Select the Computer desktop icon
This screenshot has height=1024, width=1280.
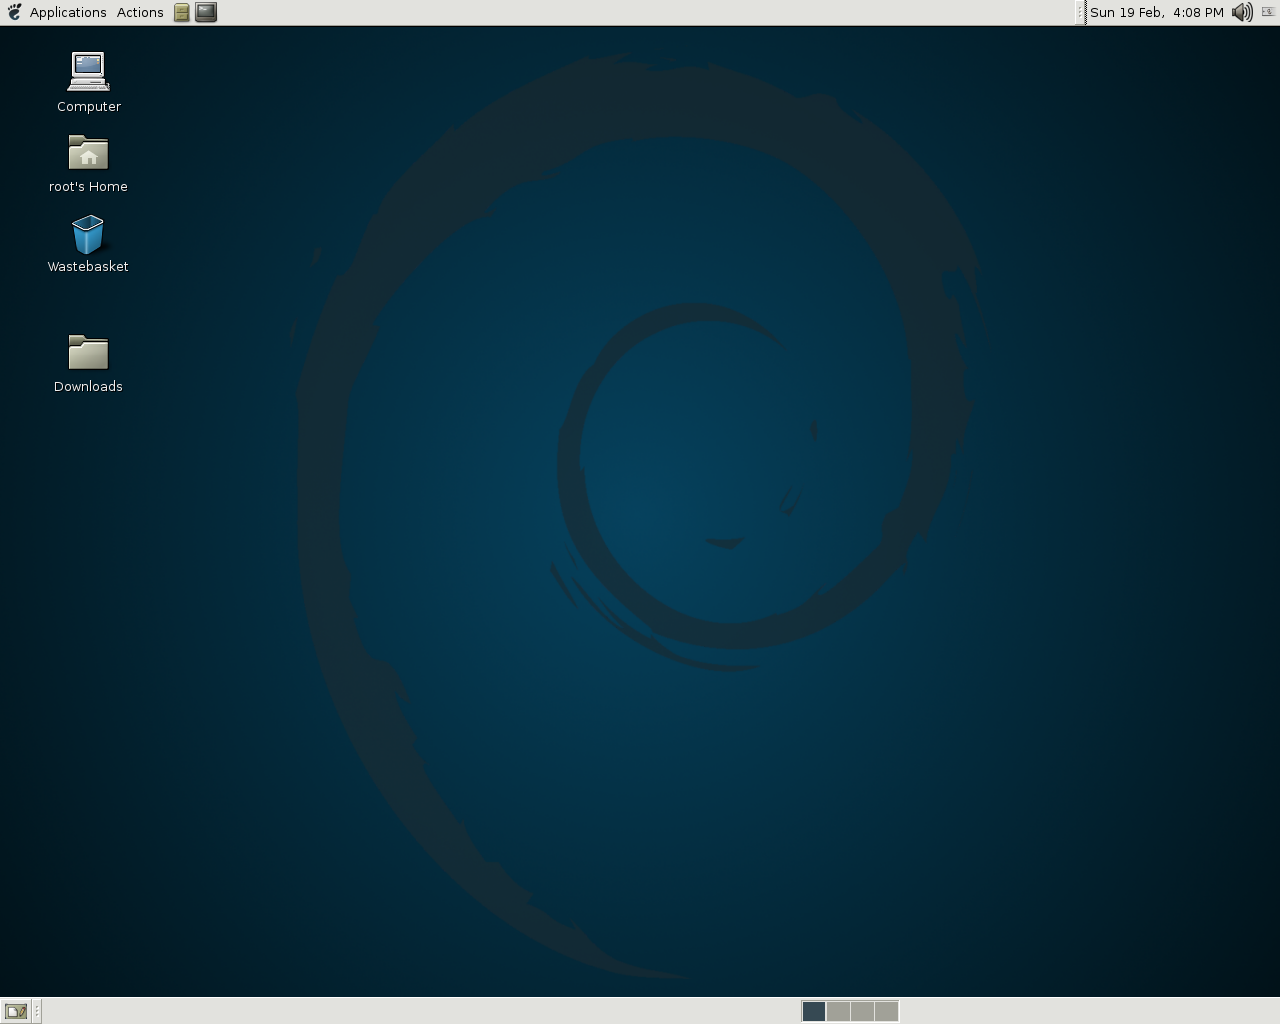(88, 72)
